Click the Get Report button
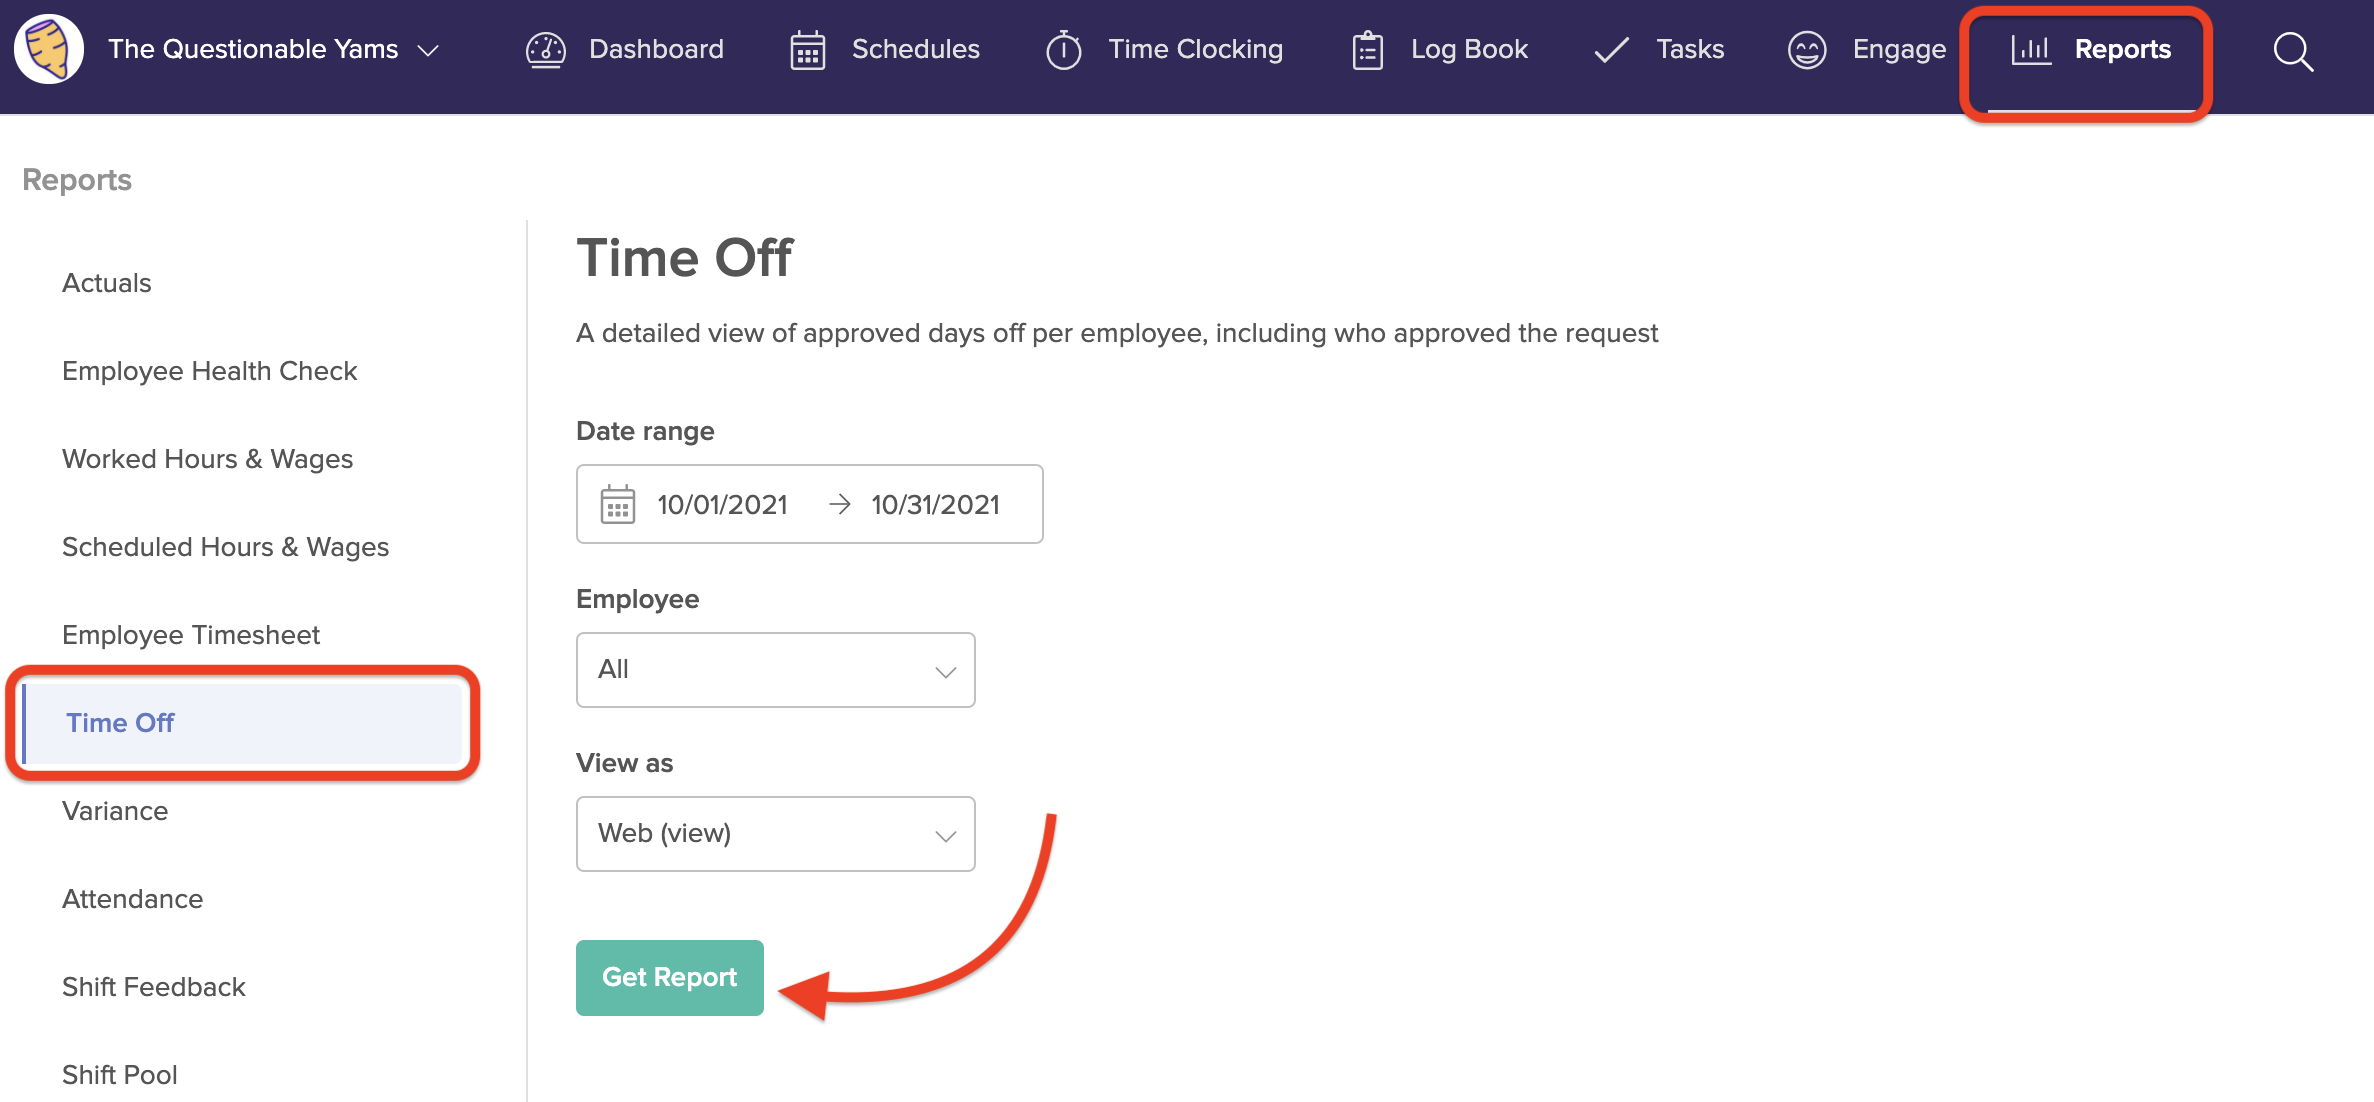Screen dimensions: 2374x1102 tap(669, 977)
